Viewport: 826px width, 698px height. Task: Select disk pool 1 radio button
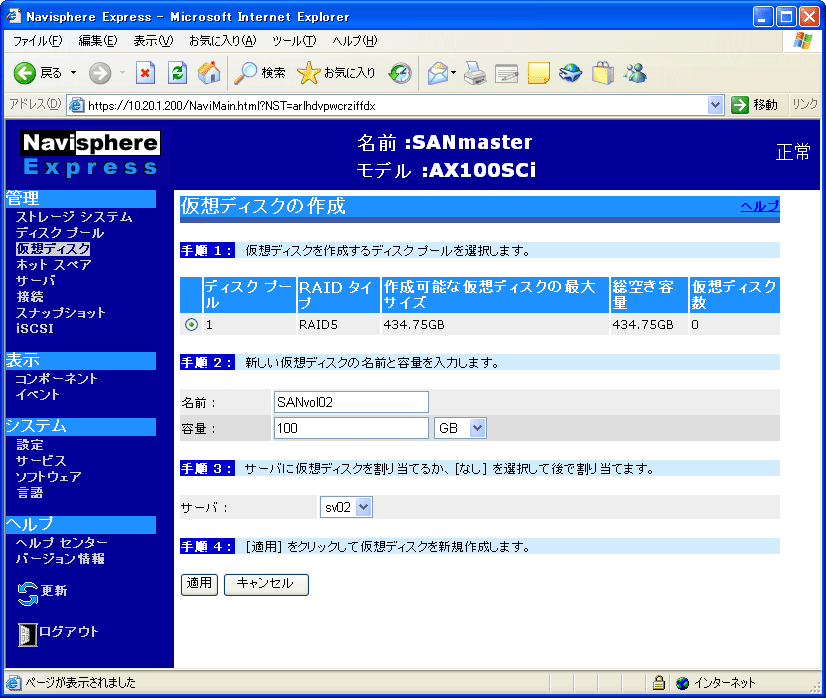click(x=191, y=325)
